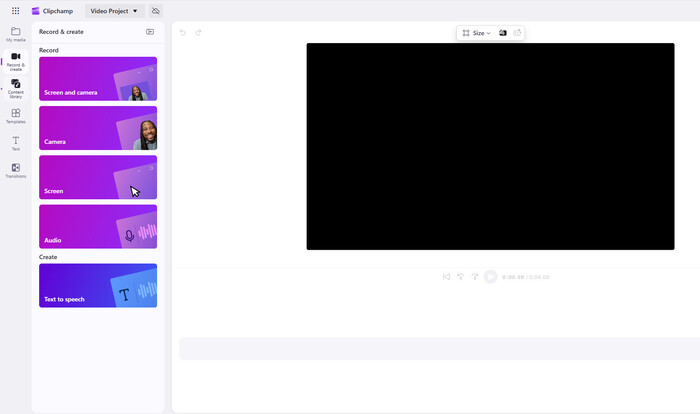Choose the Screen recording card
The height and width of the screenshot is (414, 700).
coord(98,177)
